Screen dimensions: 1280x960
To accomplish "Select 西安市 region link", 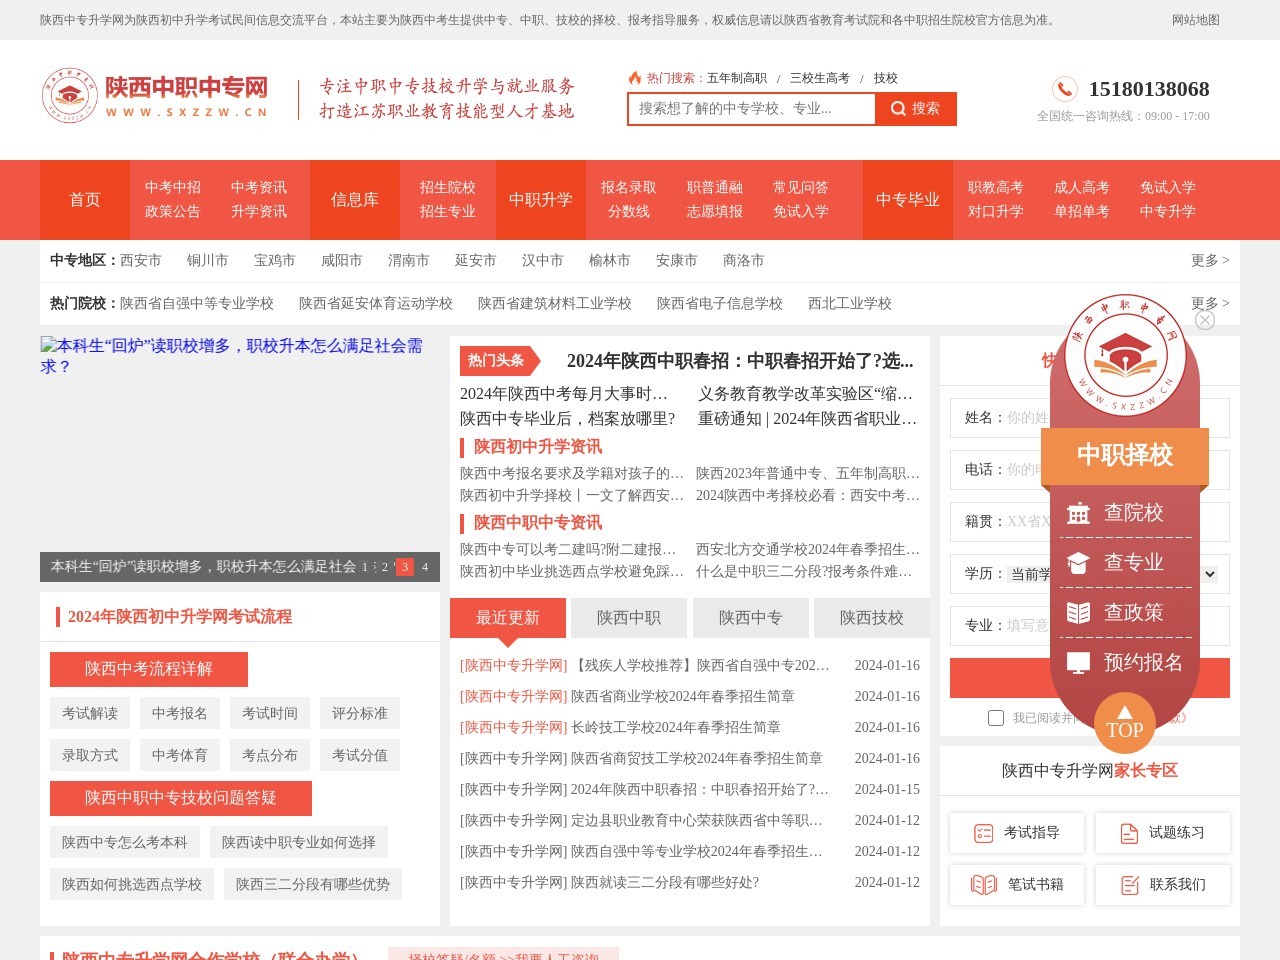I will coord(141,261).
